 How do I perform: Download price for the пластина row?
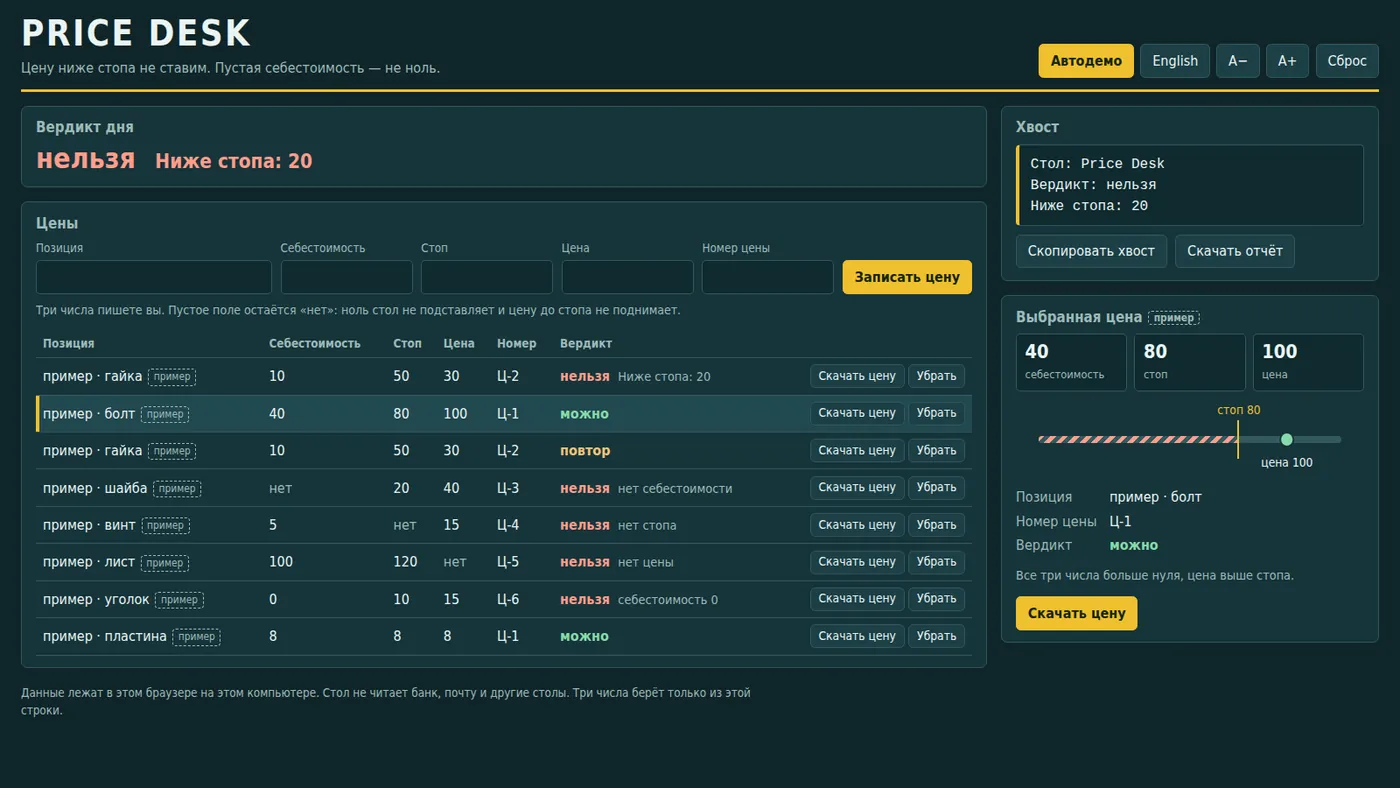[x=857, y=635]
